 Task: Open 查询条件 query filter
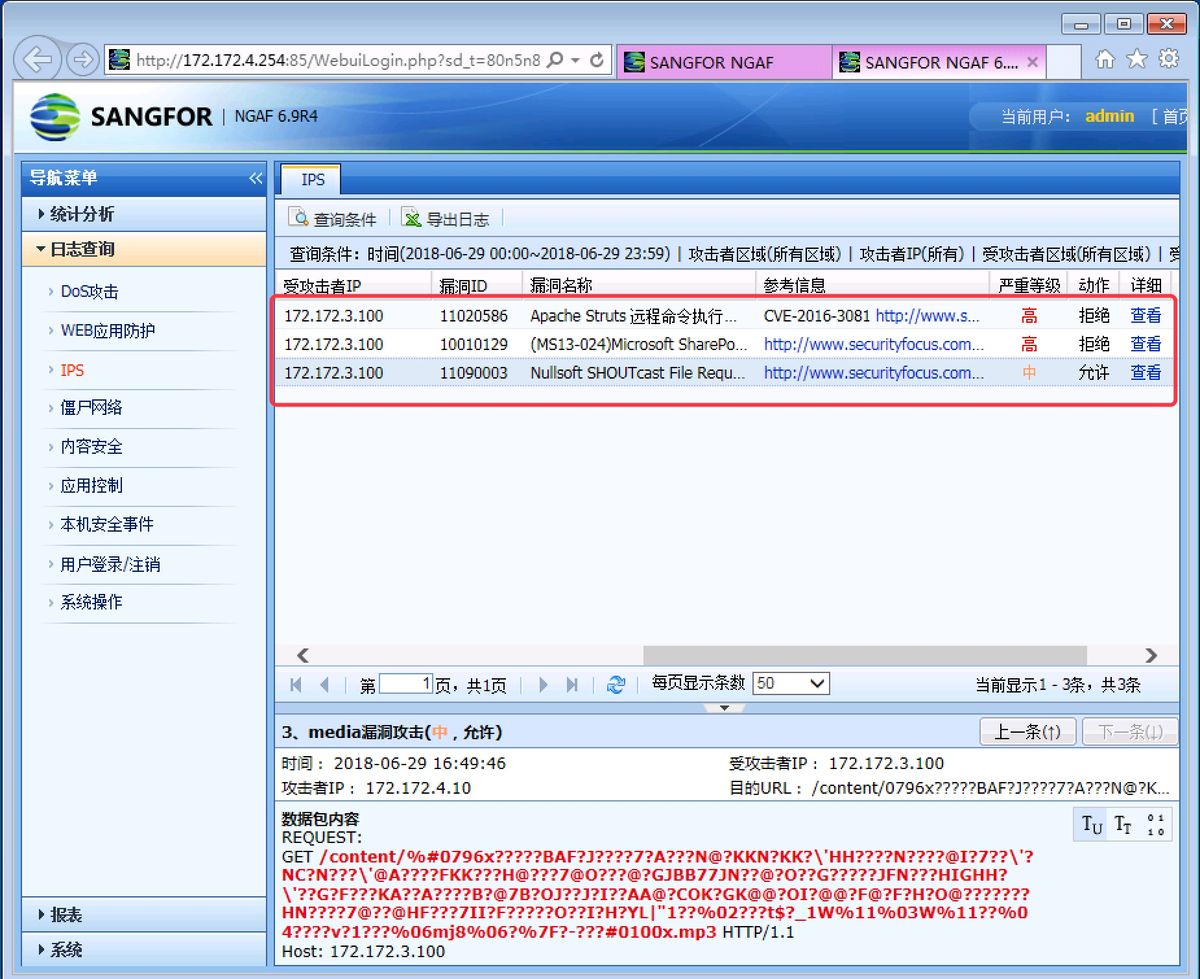333,218
